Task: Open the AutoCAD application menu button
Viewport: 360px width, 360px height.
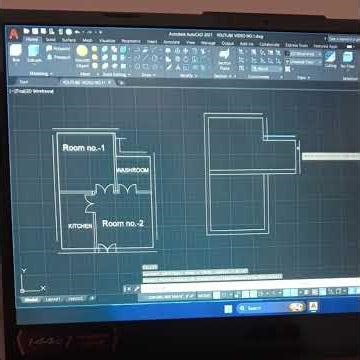Action: (13, 34)
